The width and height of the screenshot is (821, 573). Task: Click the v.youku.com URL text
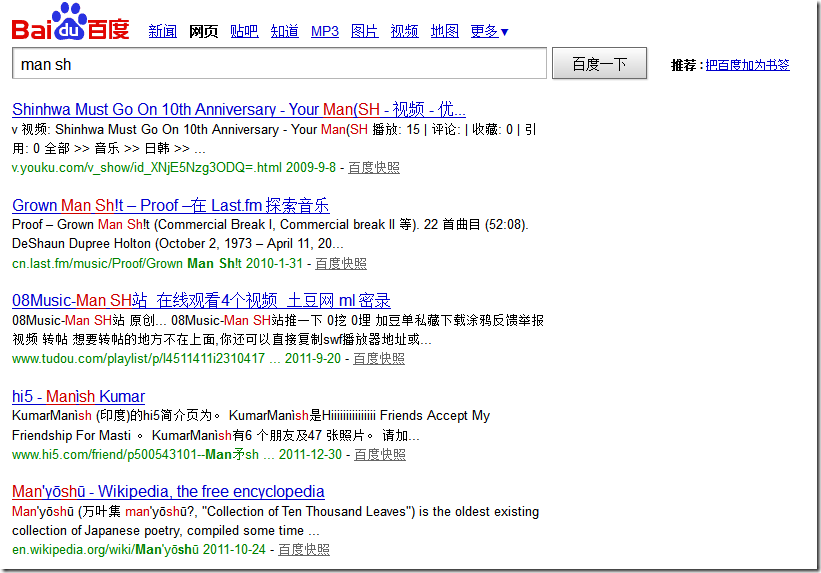click(147, 168)
